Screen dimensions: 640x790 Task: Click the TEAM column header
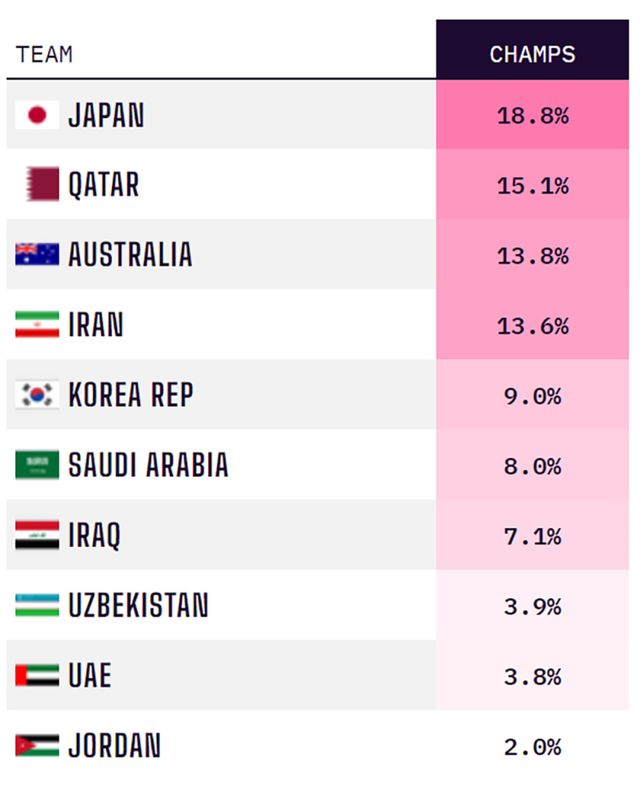click(44, 54)
